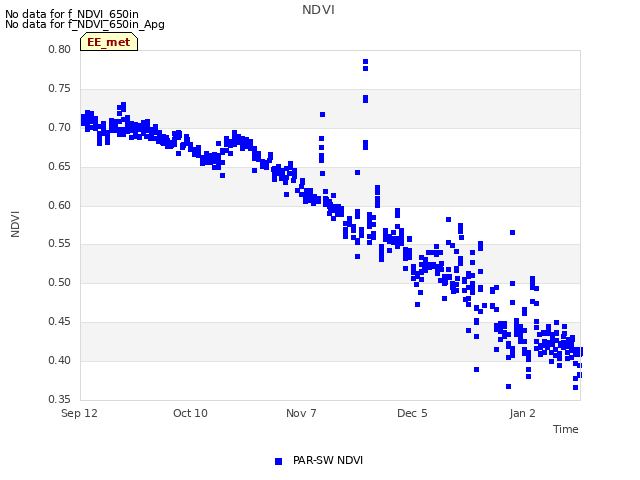Click the 'No data for f_NDVI_650in' message
The height and width of the screenshot is (480, 640).
72,14
